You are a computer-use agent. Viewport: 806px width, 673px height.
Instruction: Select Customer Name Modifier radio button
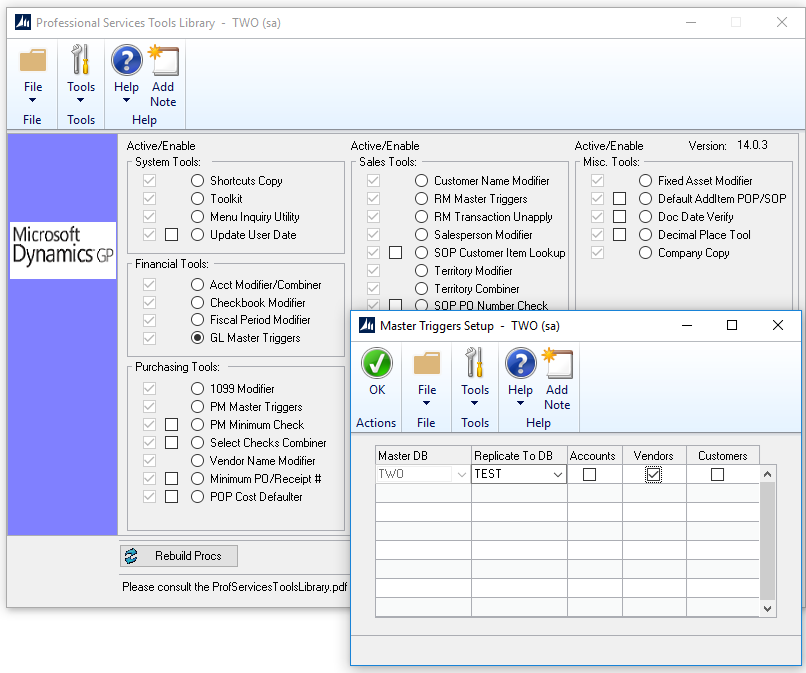[x=422, y=180]
